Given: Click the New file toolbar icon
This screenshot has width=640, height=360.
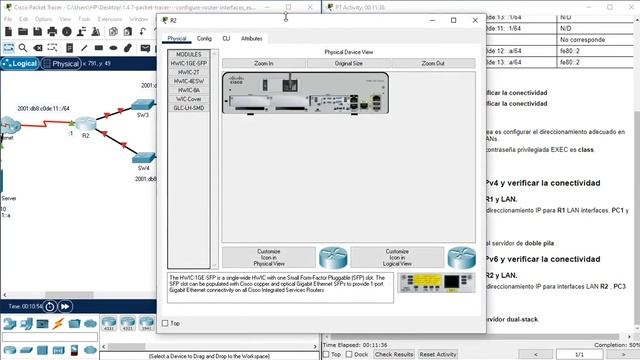Looking at the screenshot, I should (8, 31).
